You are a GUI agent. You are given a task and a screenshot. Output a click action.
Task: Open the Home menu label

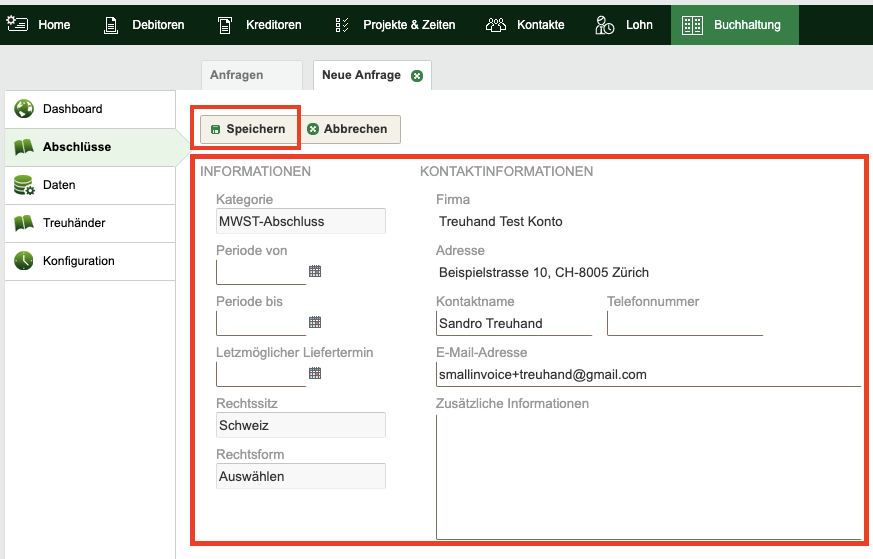point(54,24)
